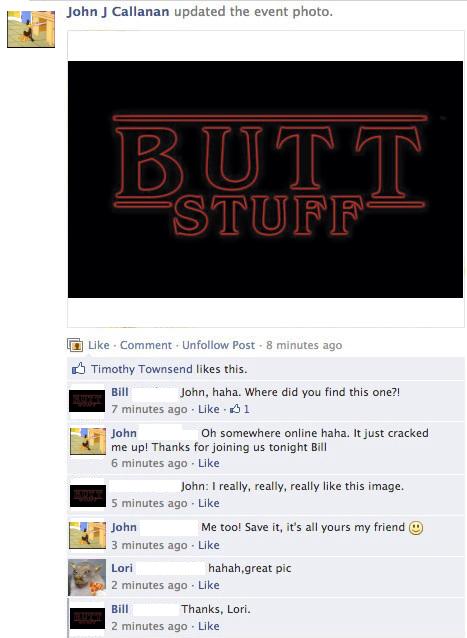Click thumbs-up count on Bill's first comment

[x=240, y=409]
